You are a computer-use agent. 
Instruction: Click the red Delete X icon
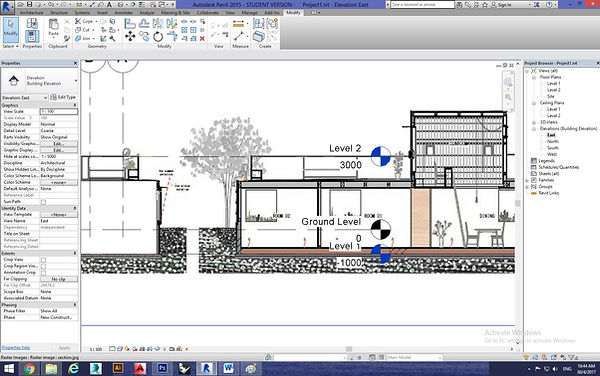click(202, 38)
